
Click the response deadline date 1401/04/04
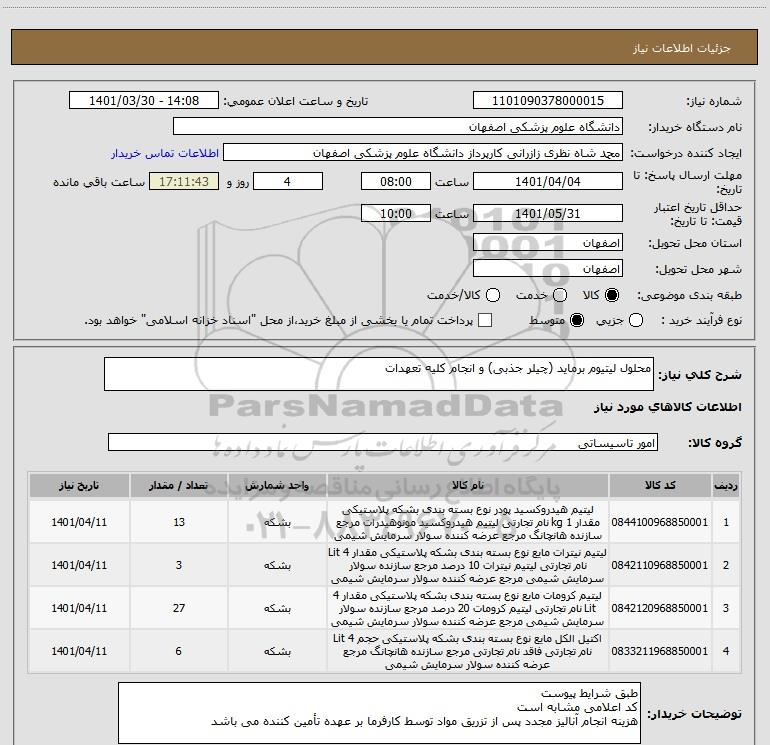click(548, 182)
